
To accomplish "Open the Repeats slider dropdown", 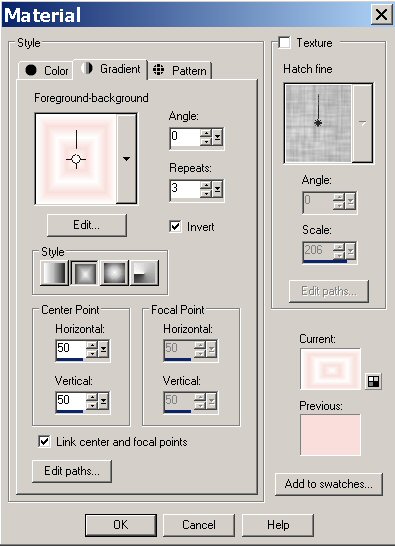I will pyautogui.click(x=217, y=190).
